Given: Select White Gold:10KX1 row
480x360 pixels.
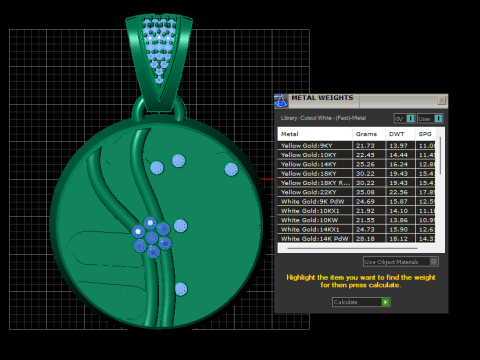Looking at the screenshot, I should click(356, 211).
